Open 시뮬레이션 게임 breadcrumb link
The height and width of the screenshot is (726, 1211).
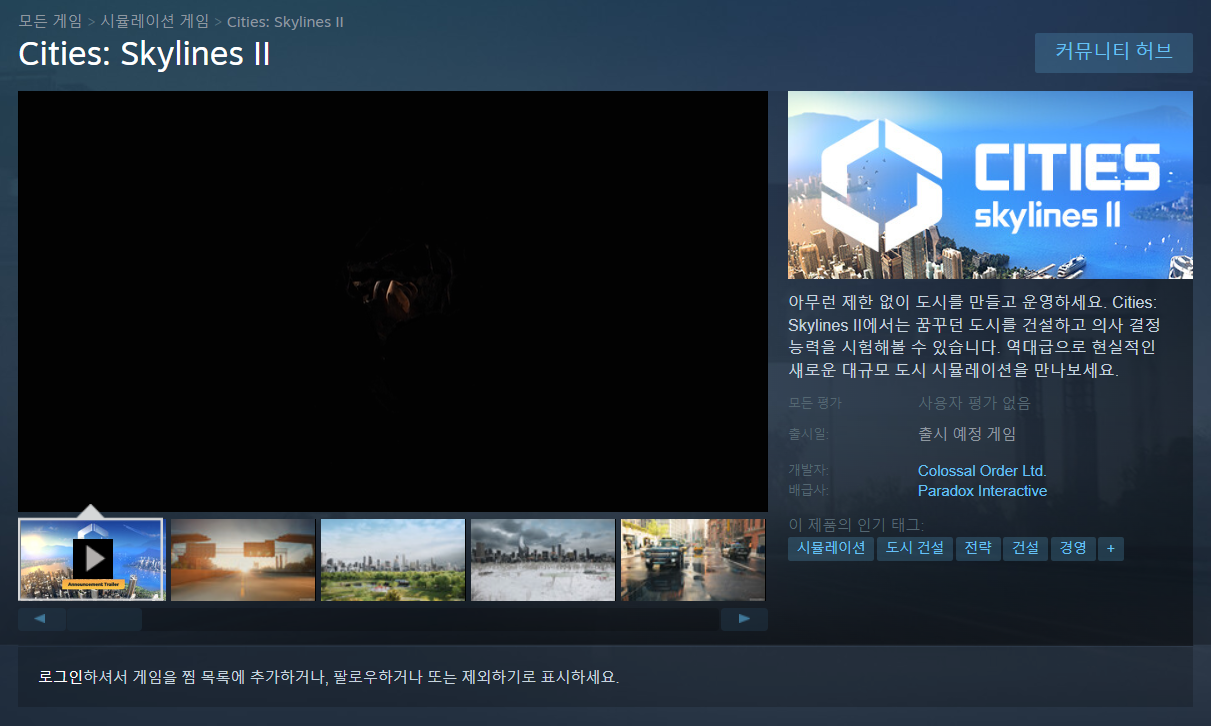point(155,21)
